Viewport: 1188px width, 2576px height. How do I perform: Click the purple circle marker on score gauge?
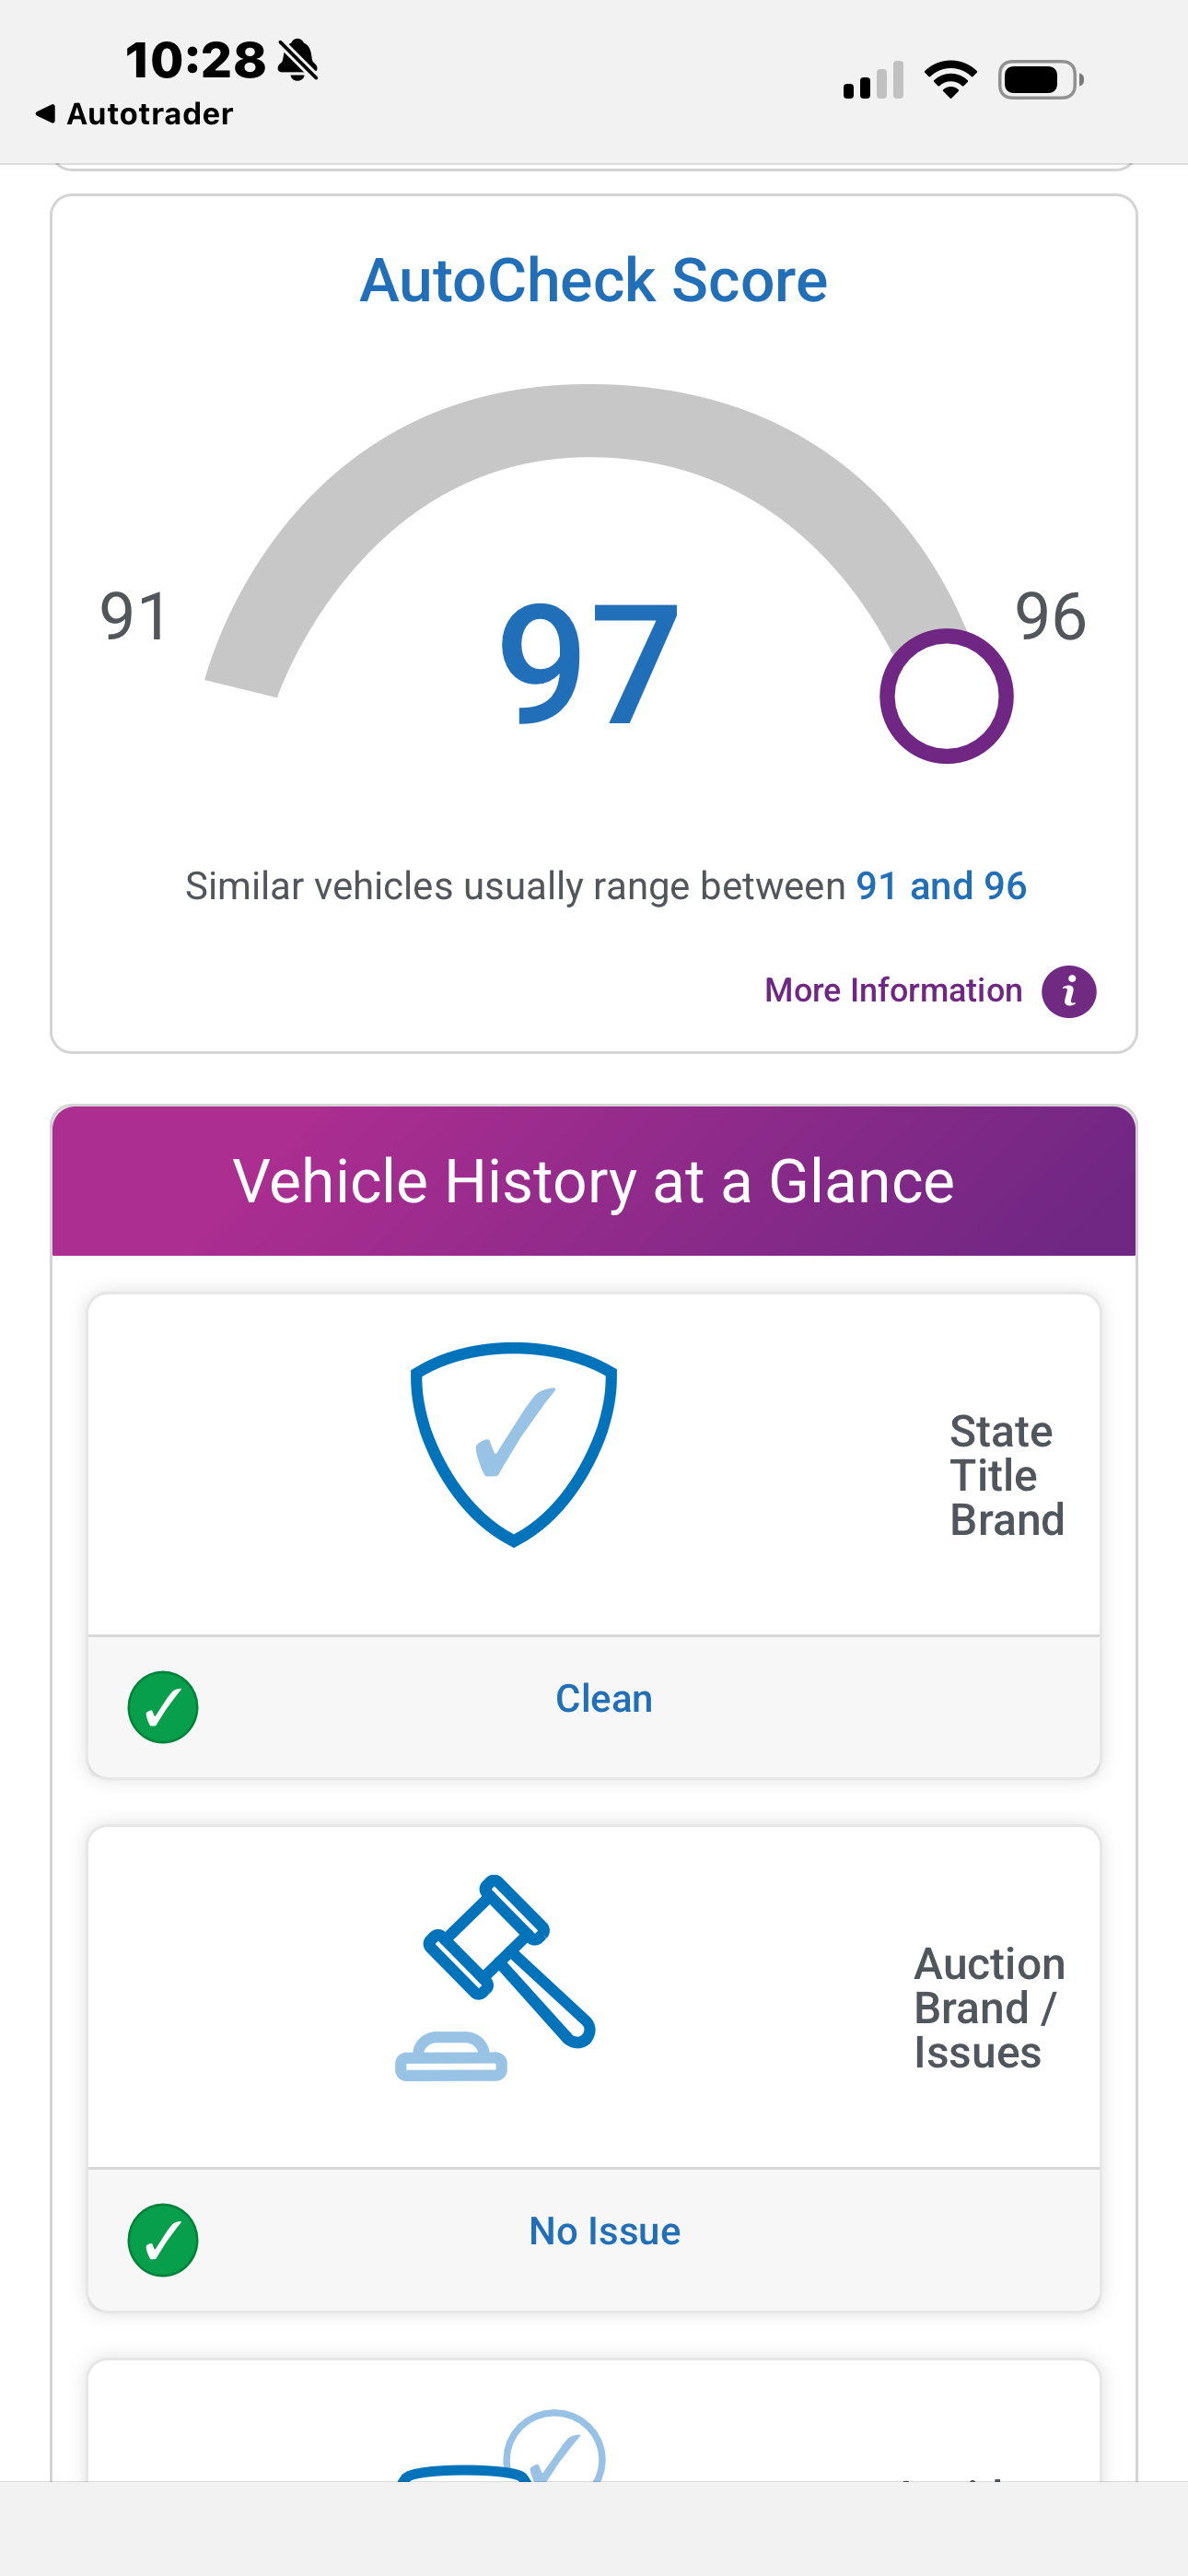point(946,696)
